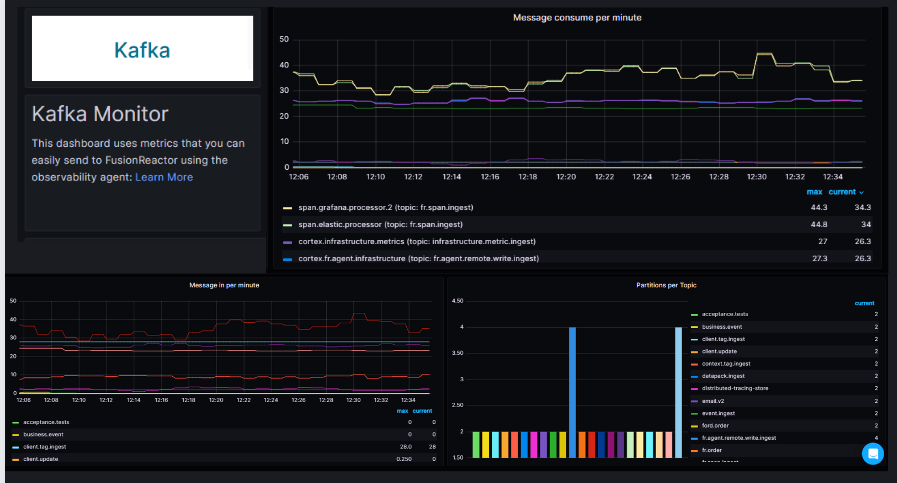Toggle event.ingest in Partitions legend
The width and height of the screenshot is (897, 483).
point(719,413)
